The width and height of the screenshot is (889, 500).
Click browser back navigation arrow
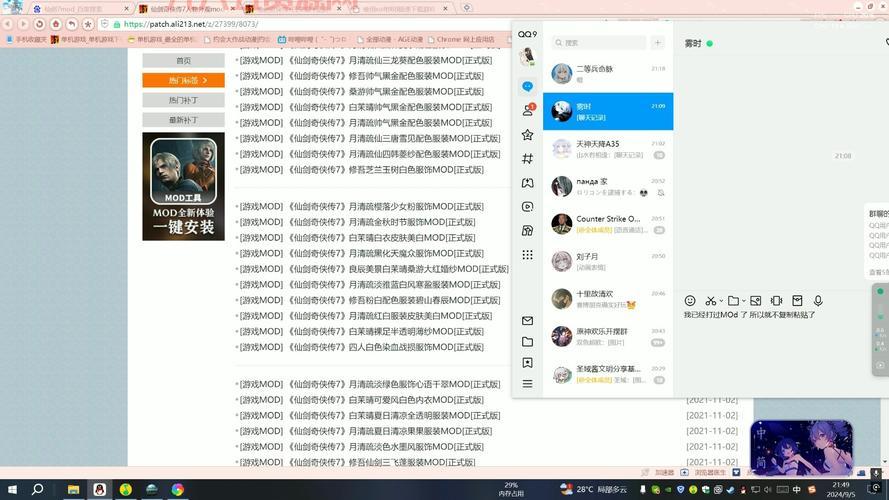point(8,24)
